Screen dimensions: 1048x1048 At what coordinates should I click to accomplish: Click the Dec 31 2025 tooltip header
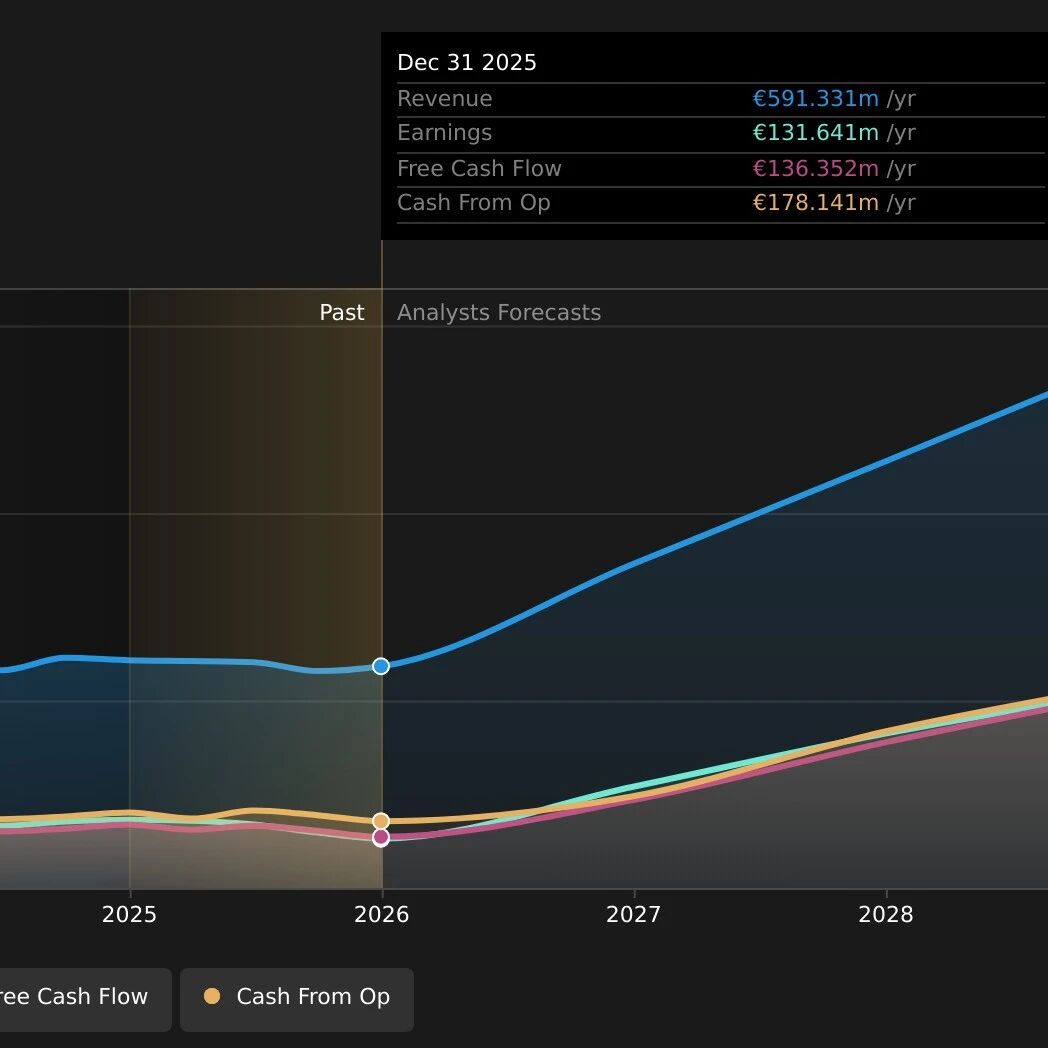(467, 63)
